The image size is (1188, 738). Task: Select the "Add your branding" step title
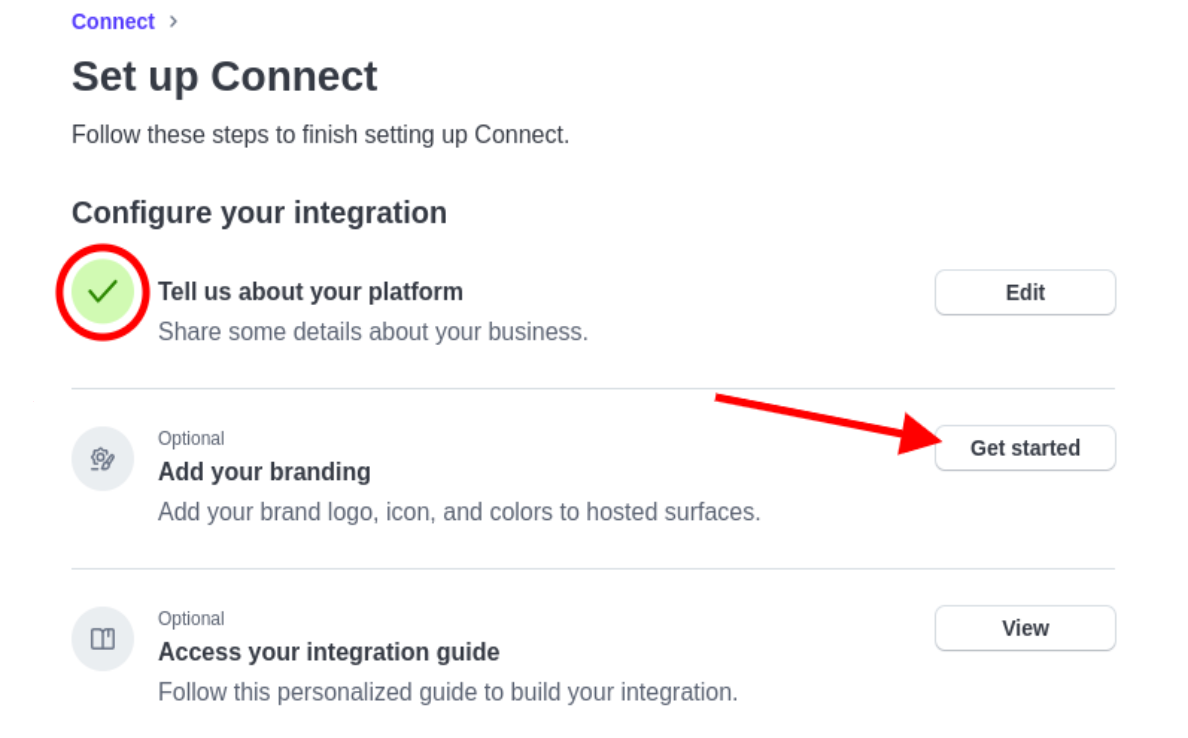point(264,471)
